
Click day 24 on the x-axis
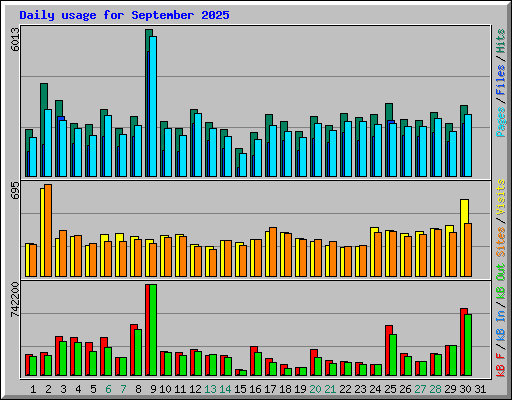click(375, 389)
